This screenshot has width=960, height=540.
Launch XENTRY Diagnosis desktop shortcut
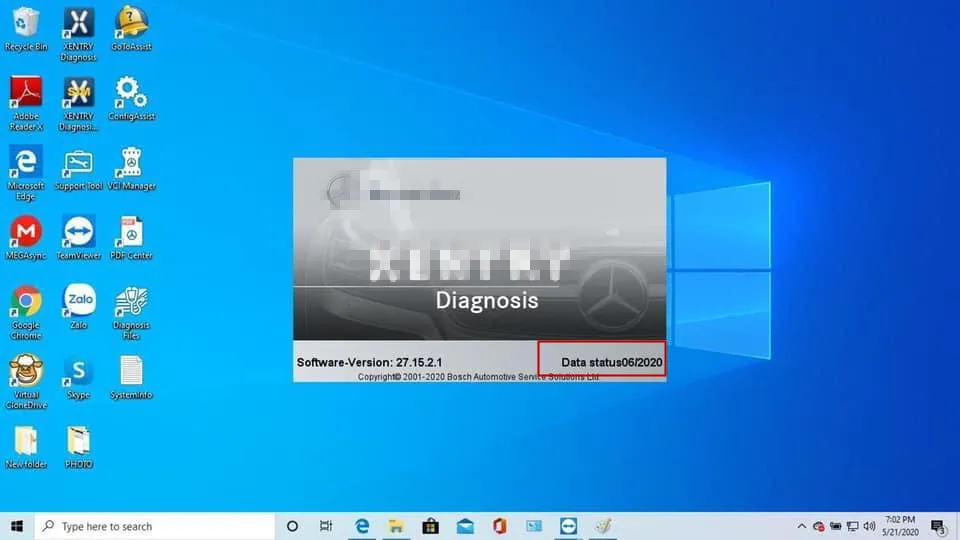(x=78, y=33)
